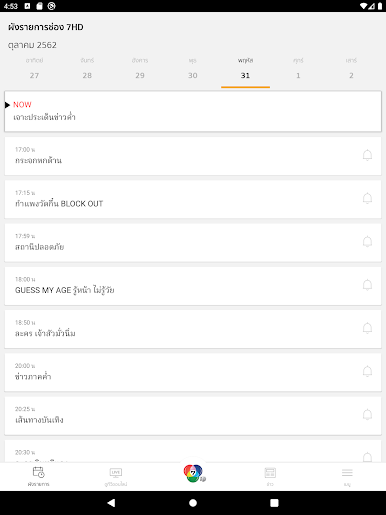Screen dimensions: 386x515
Task: Open the NOW playing program card
Action: (193, 111)
